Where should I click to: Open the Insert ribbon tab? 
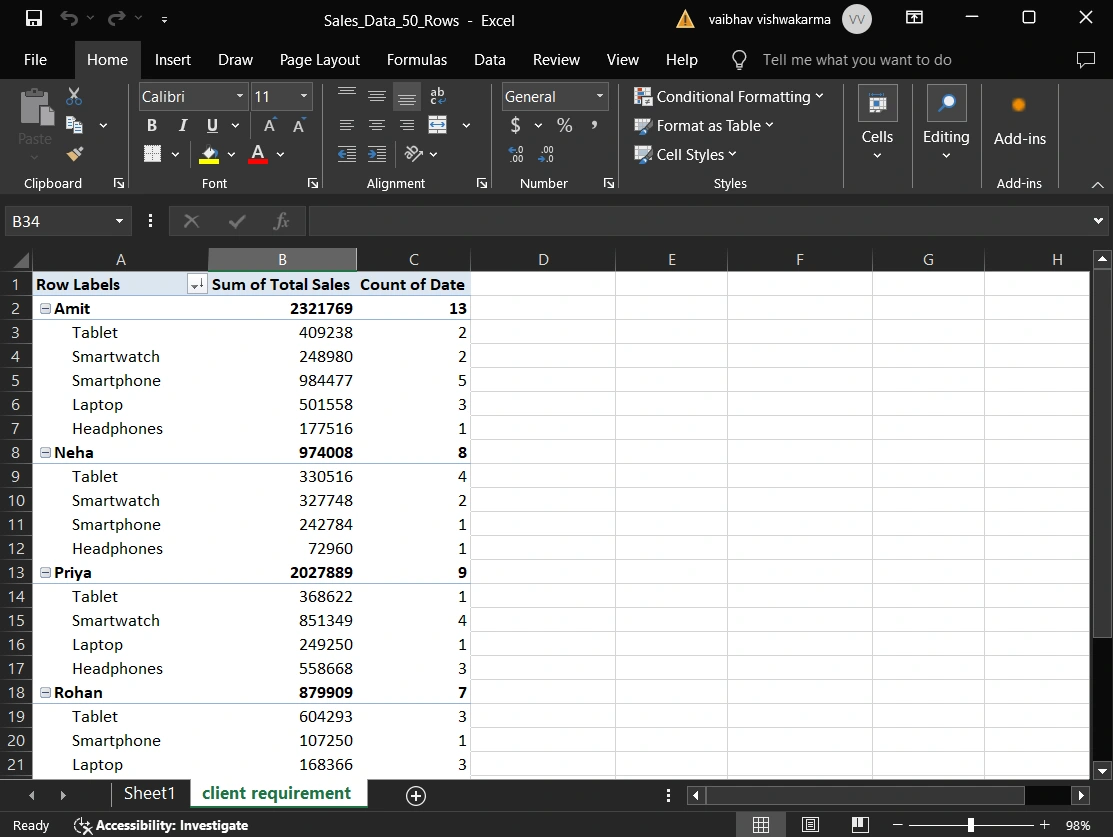(x=172, y=60)
